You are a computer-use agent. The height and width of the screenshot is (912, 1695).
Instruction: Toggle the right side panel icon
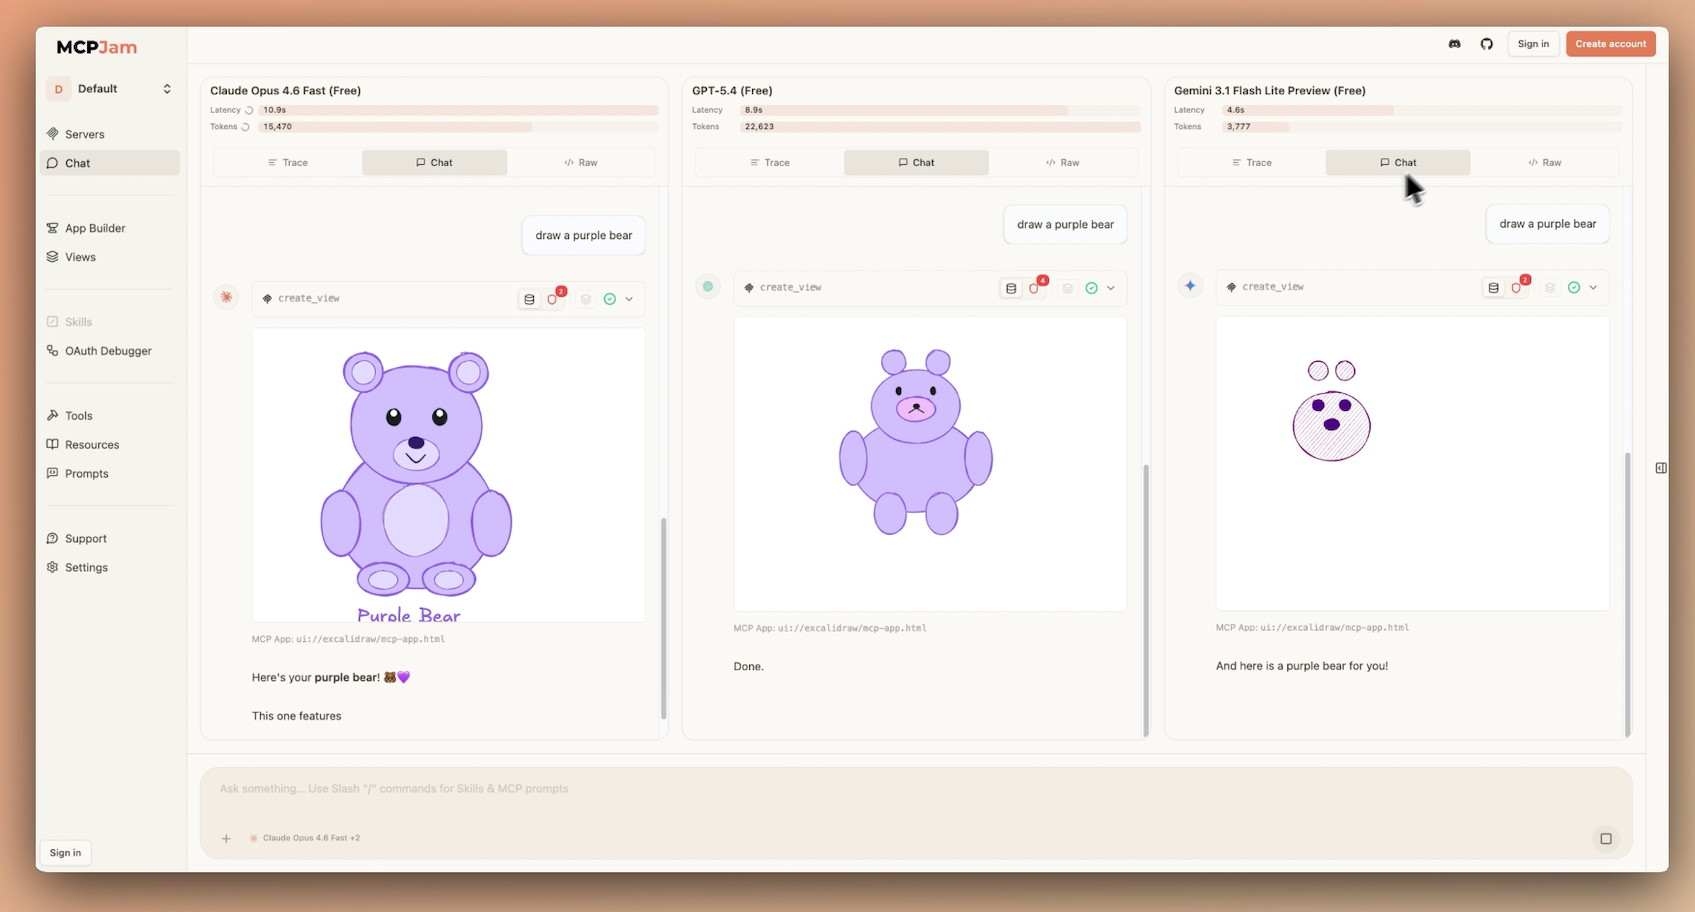[1660, 468]
